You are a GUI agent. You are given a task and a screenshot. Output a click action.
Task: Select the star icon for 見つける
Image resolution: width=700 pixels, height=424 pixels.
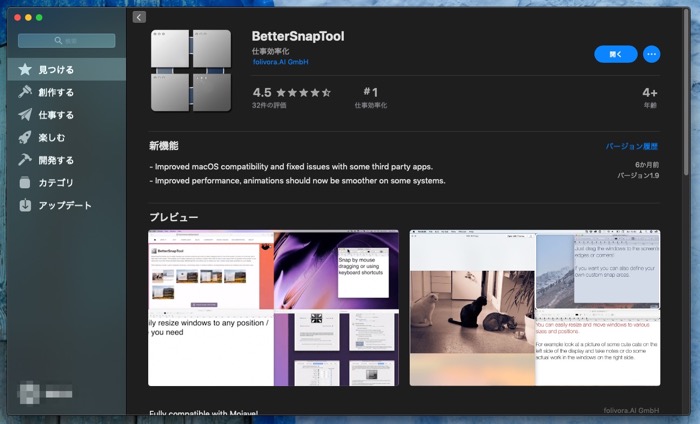pos(25,69)
